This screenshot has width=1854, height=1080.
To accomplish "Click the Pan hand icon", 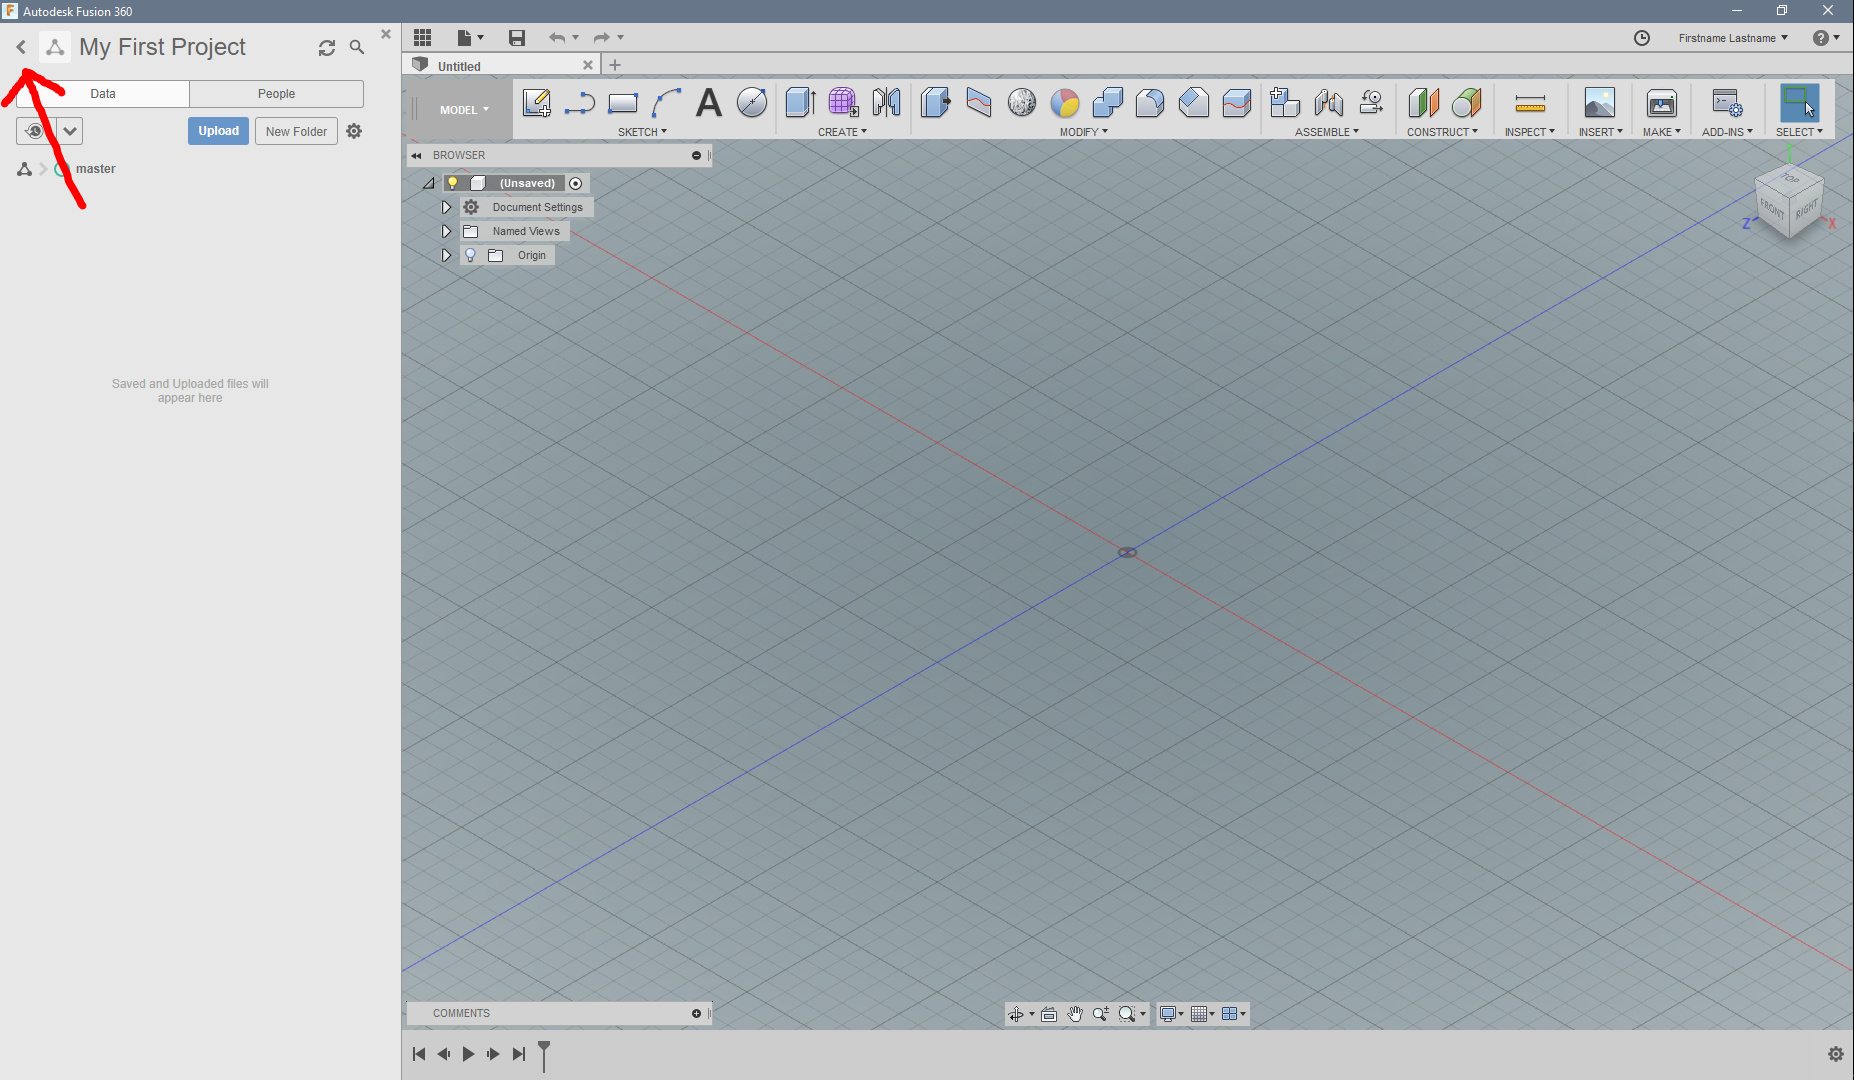I will click(1075, 1014).
